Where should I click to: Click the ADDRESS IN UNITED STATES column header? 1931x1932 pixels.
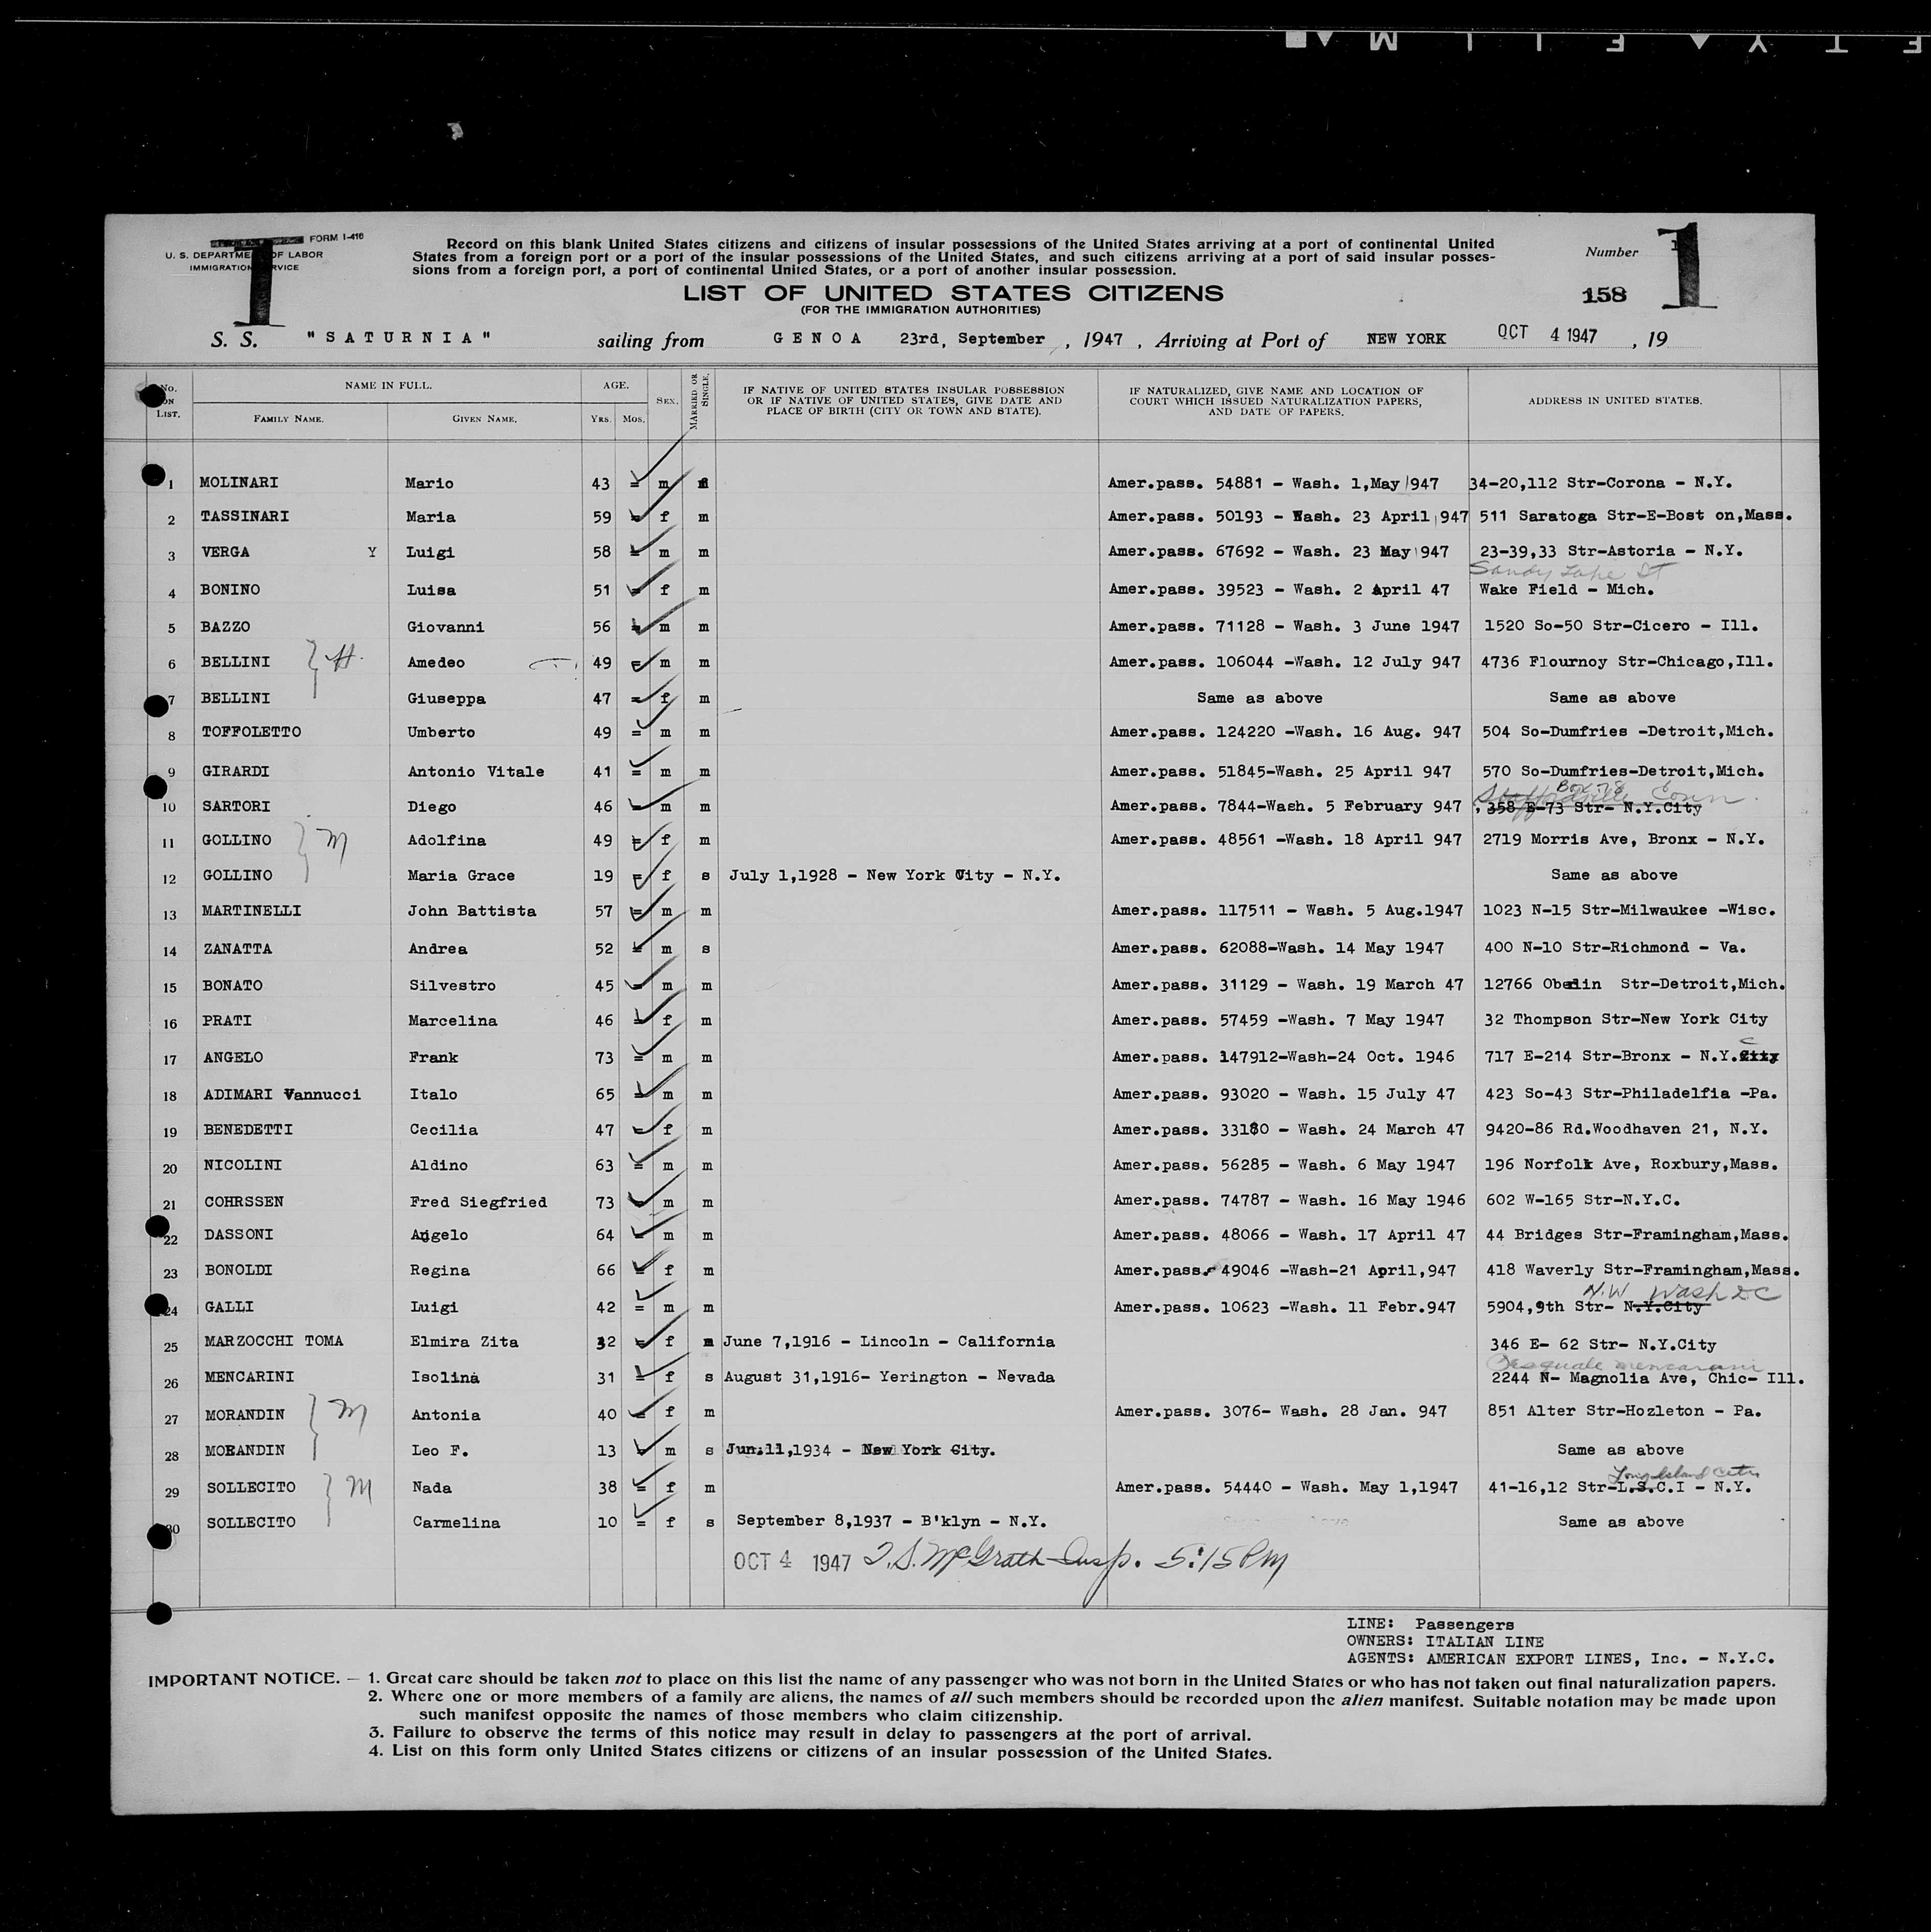click(1614, 400)
